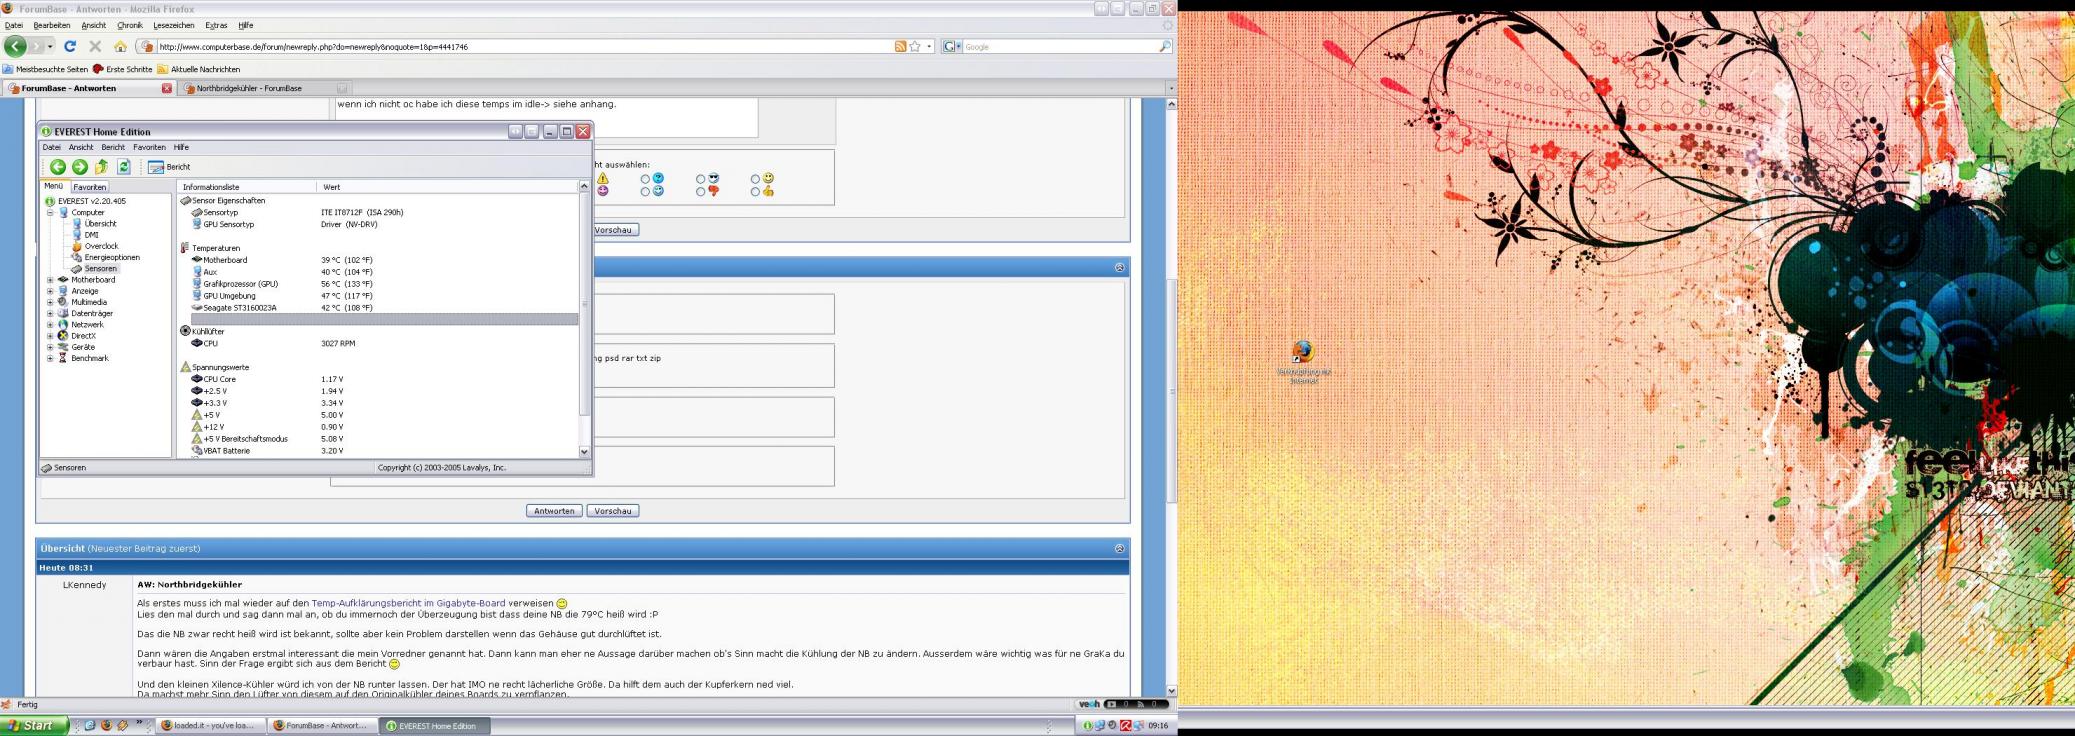Go back with EVEREST green back arrow
This screenshot has width=2075, height=736.
pyautogui.click(x=58, y=167)
